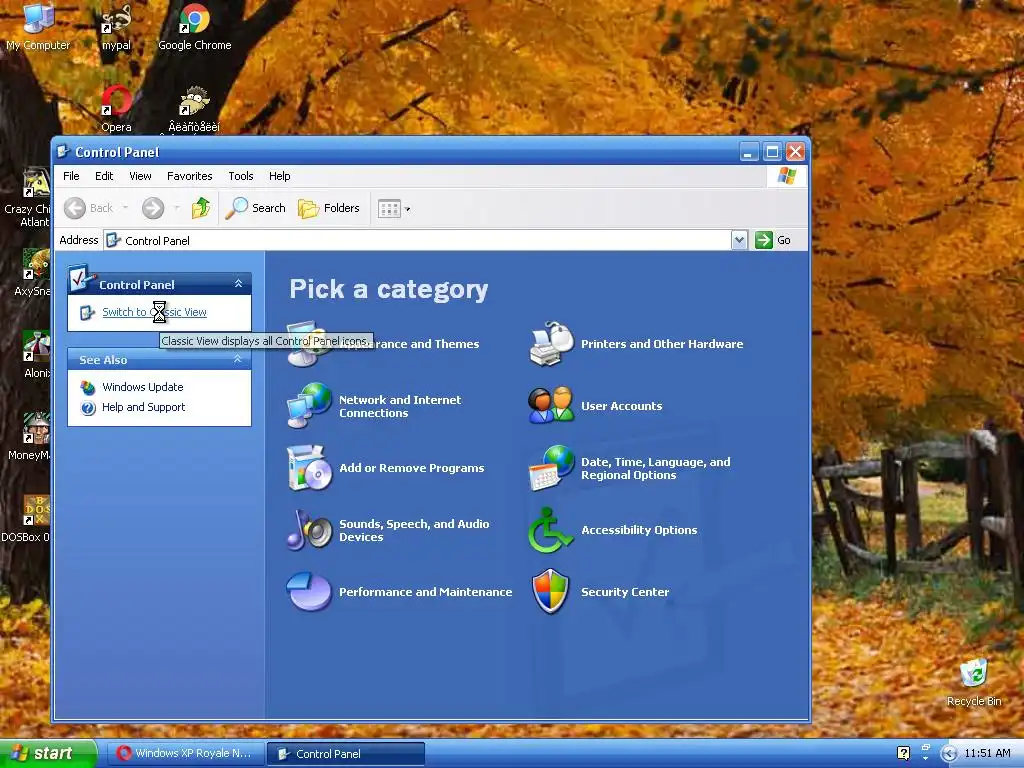Click the Address field showing Control Panel
The image size is (1024, 768).
coord(417,240)
